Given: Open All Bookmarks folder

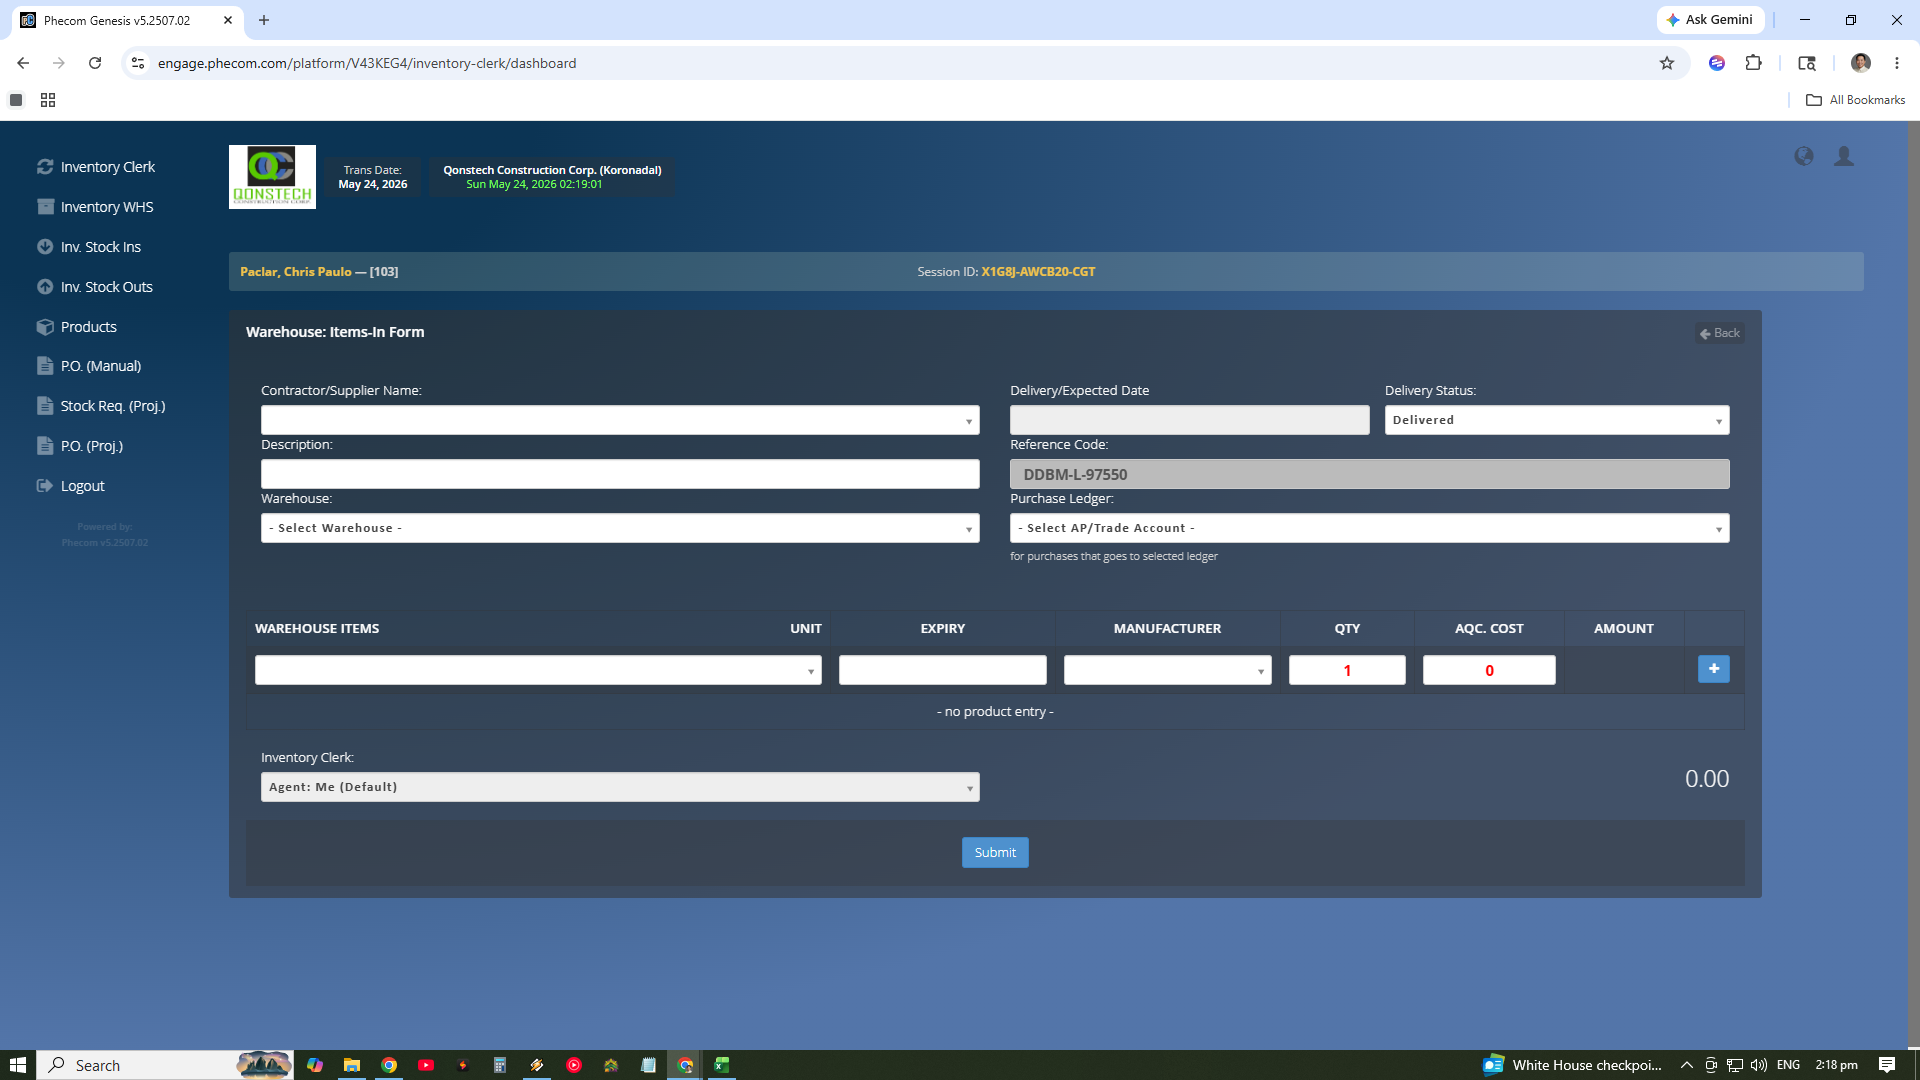Looking at the screenshot, I should coord(1856,100).
